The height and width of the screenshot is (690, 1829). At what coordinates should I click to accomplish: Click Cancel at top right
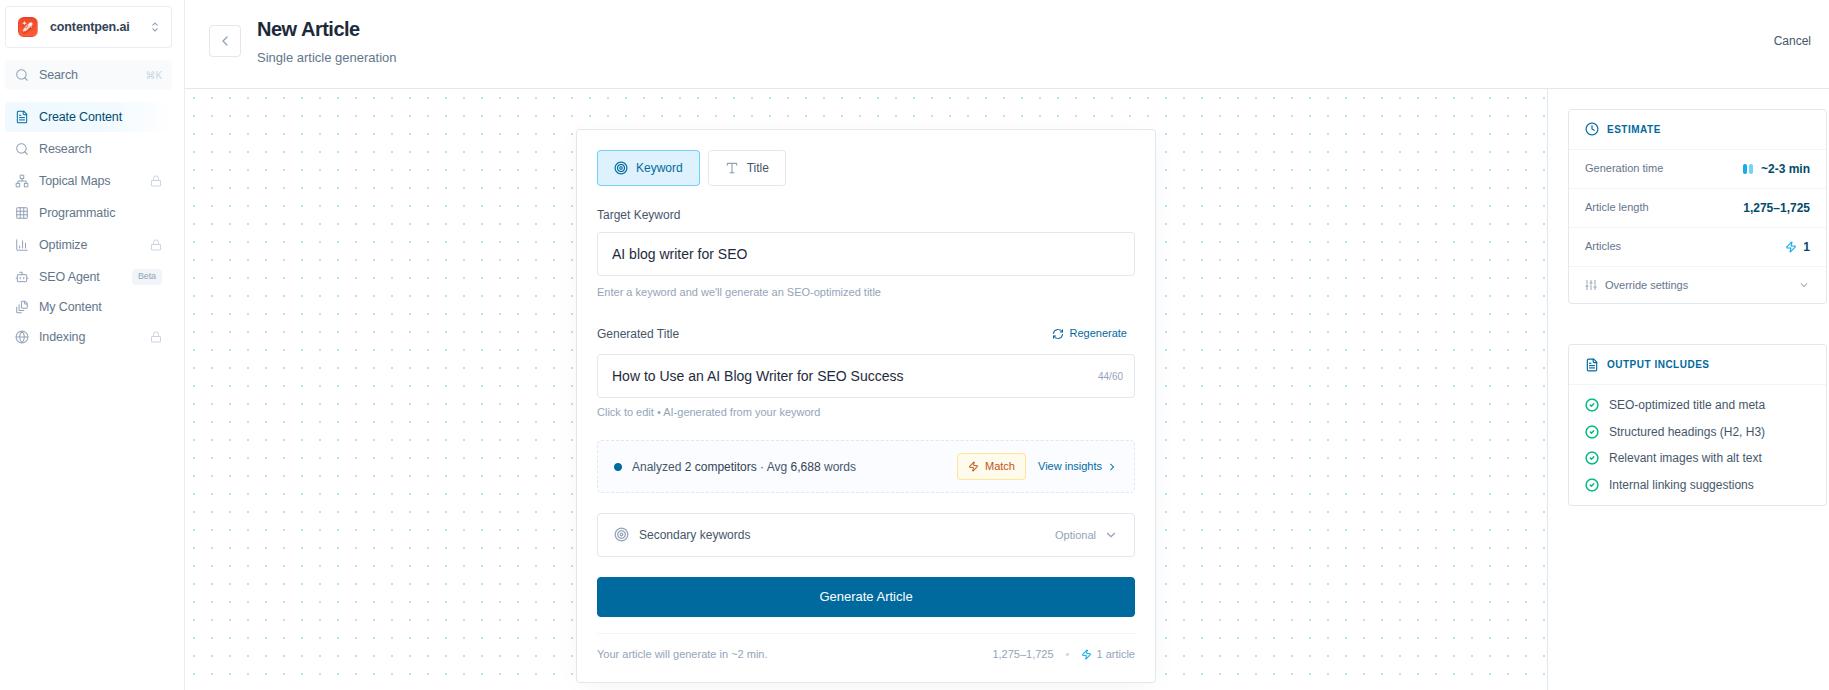[1792, 41]
